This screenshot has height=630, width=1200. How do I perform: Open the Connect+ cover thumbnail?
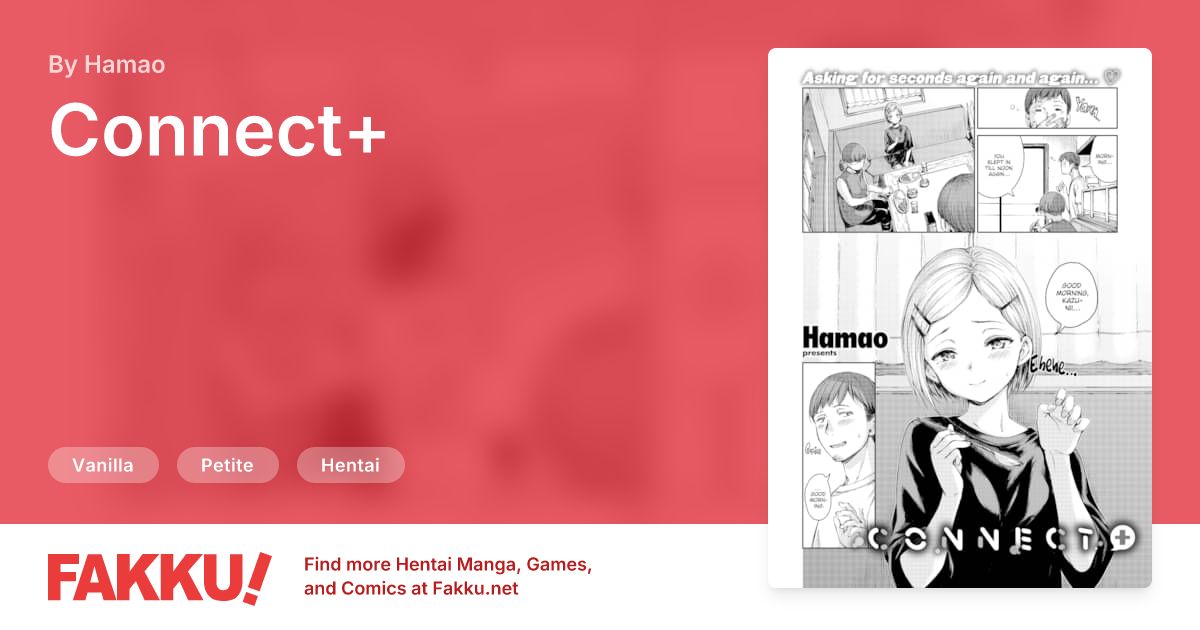point(960,318)
